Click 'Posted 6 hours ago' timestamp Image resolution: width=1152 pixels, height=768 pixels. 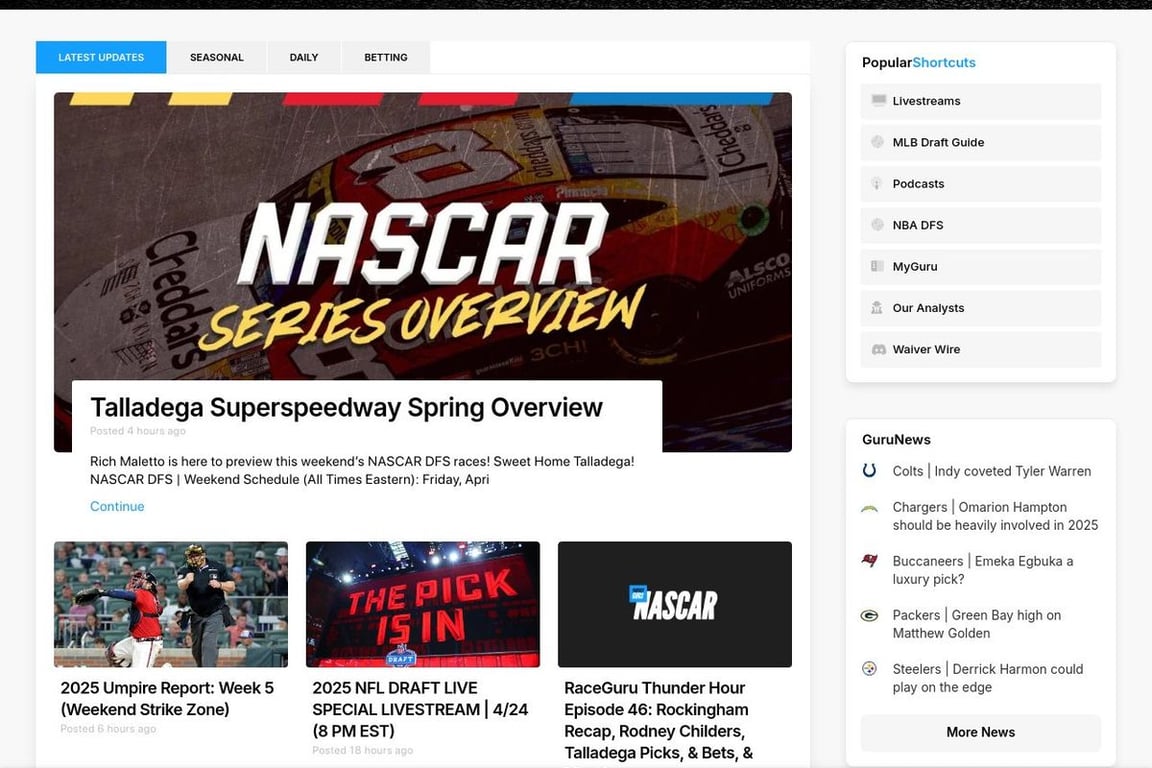pos(108,728)
